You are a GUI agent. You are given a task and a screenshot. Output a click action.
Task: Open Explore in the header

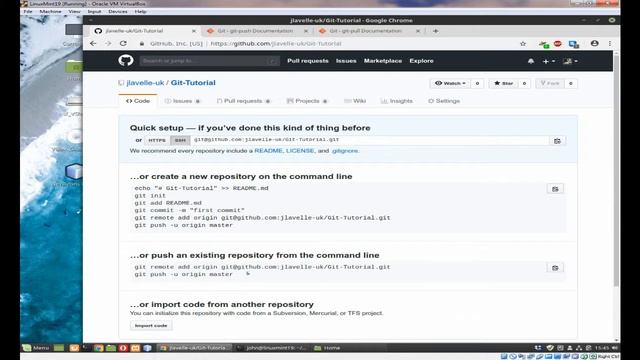(x=422, y=61)
